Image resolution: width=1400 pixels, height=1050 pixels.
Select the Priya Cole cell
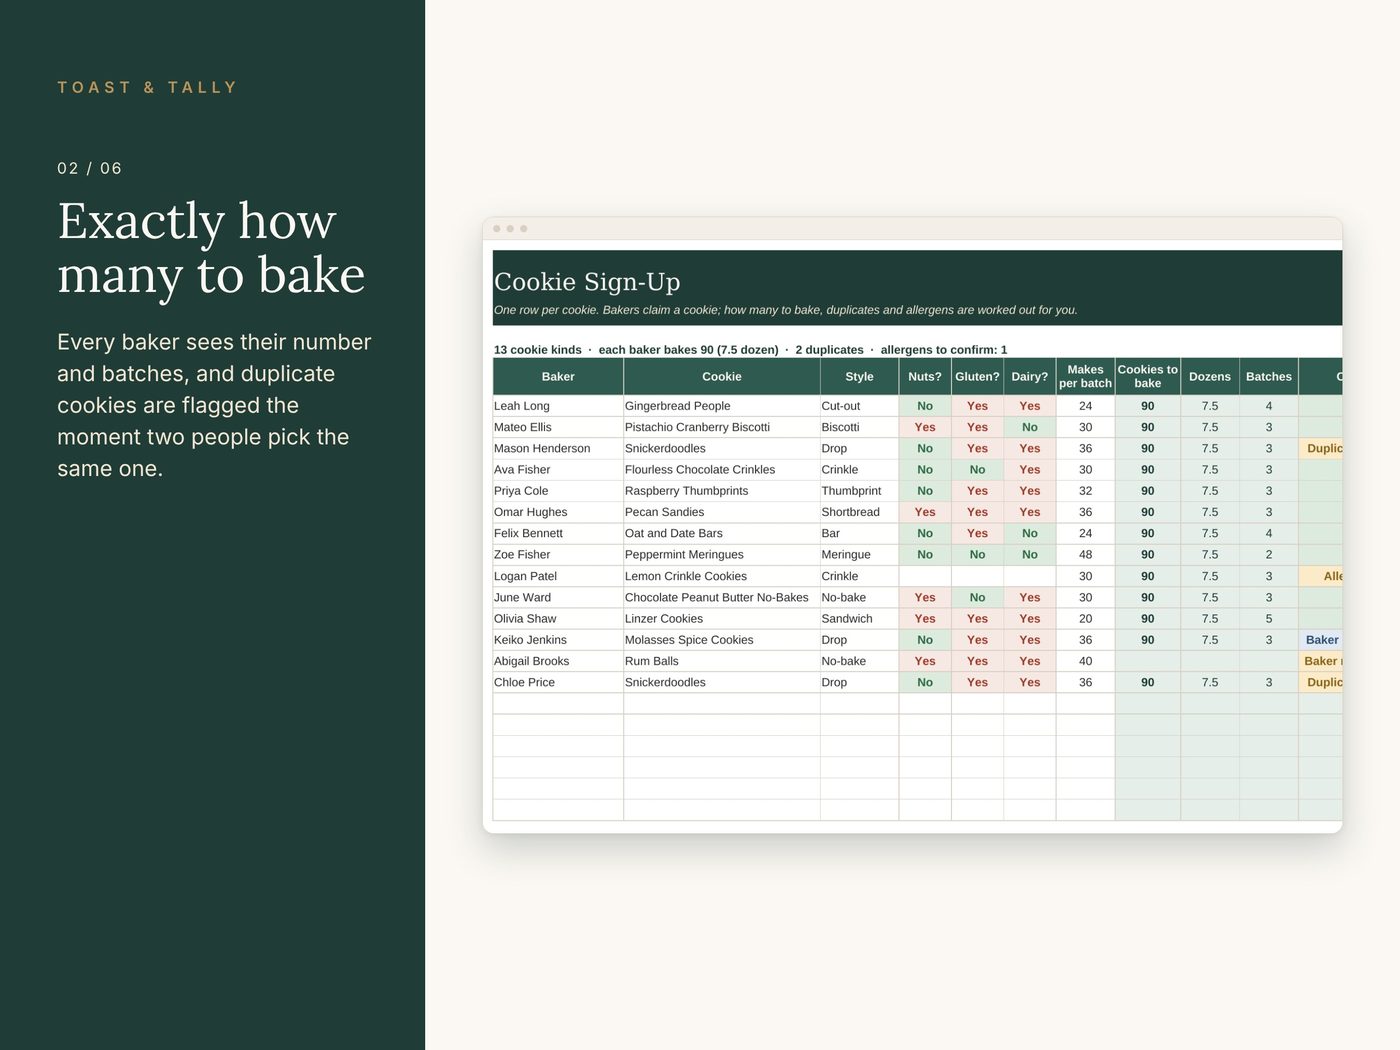click(558, 491)
